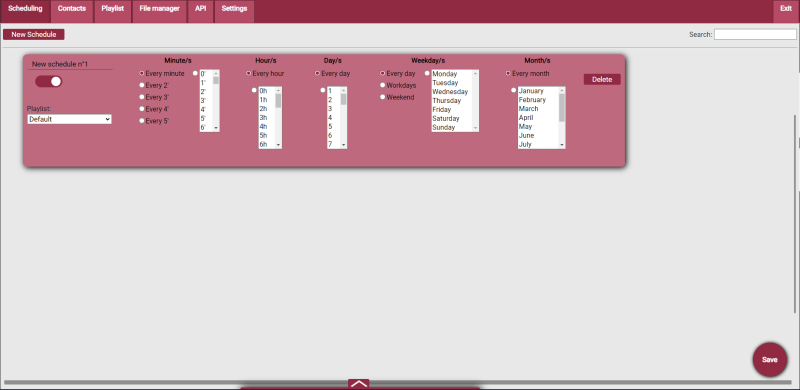Open the Playlist Default dropdown
Viewport: 800px width, 390px height.
click(69, 119)
